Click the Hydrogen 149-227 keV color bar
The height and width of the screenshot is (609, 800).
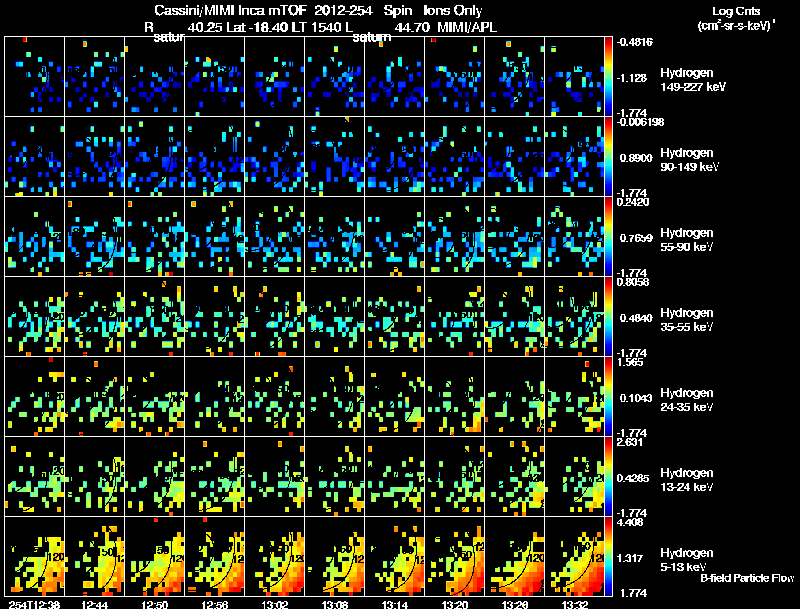point(608,77)
